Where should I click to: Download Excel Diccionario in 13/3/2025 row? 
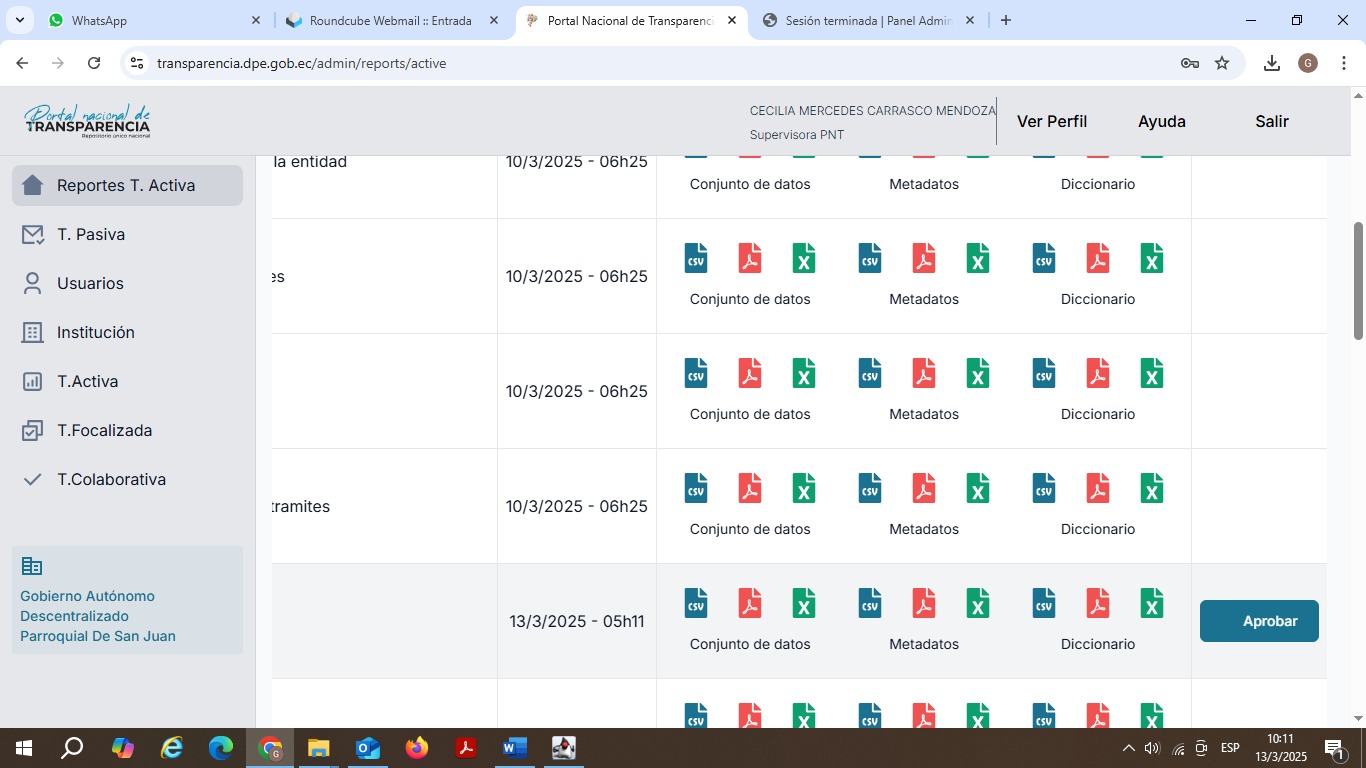[x=1152, y=603]
